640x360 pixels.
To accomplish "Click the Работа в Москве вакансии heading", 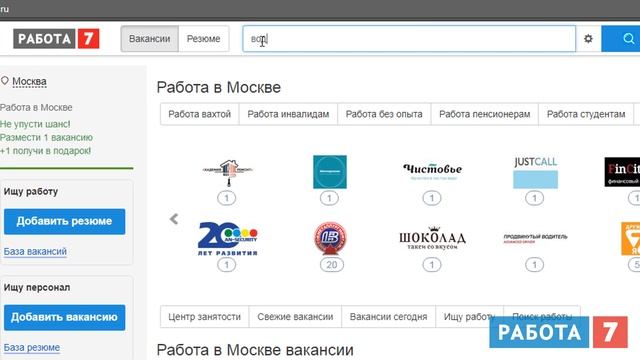I will (x=255, y=350).
